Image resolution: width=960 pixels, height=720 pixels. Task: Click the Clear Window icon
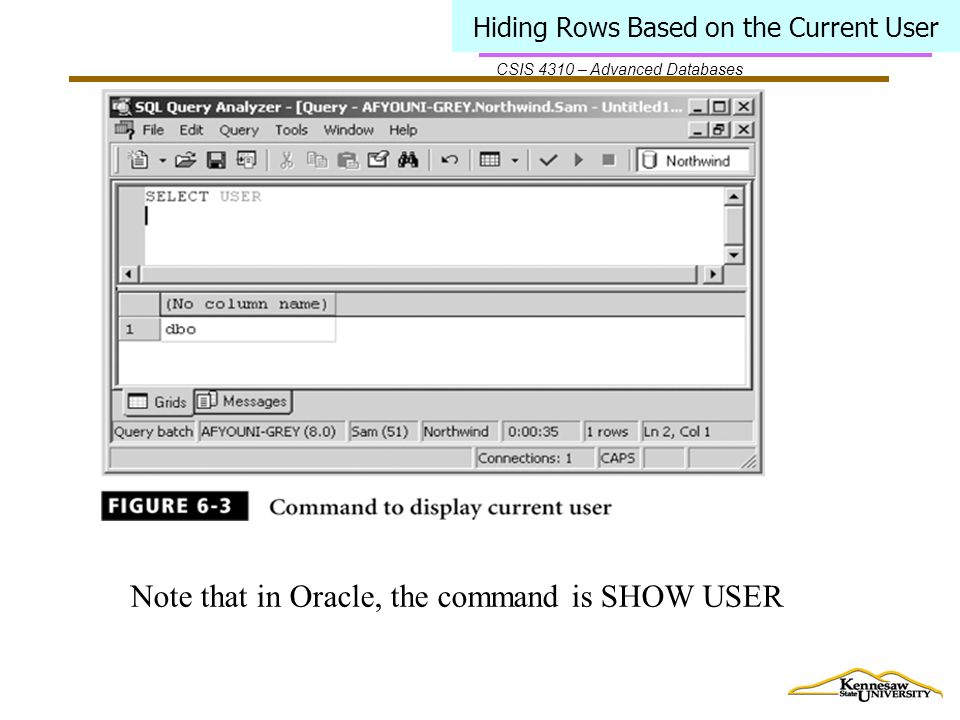(x=378, y=160)
